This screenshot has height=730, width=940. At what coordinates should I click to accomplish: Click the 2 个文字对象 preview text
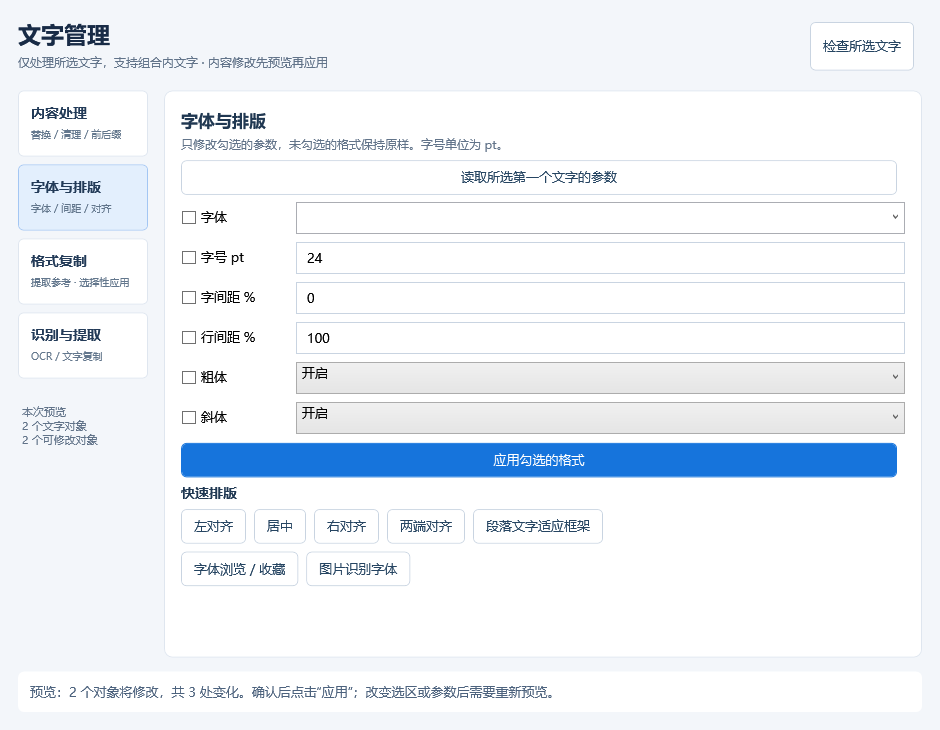55,426
